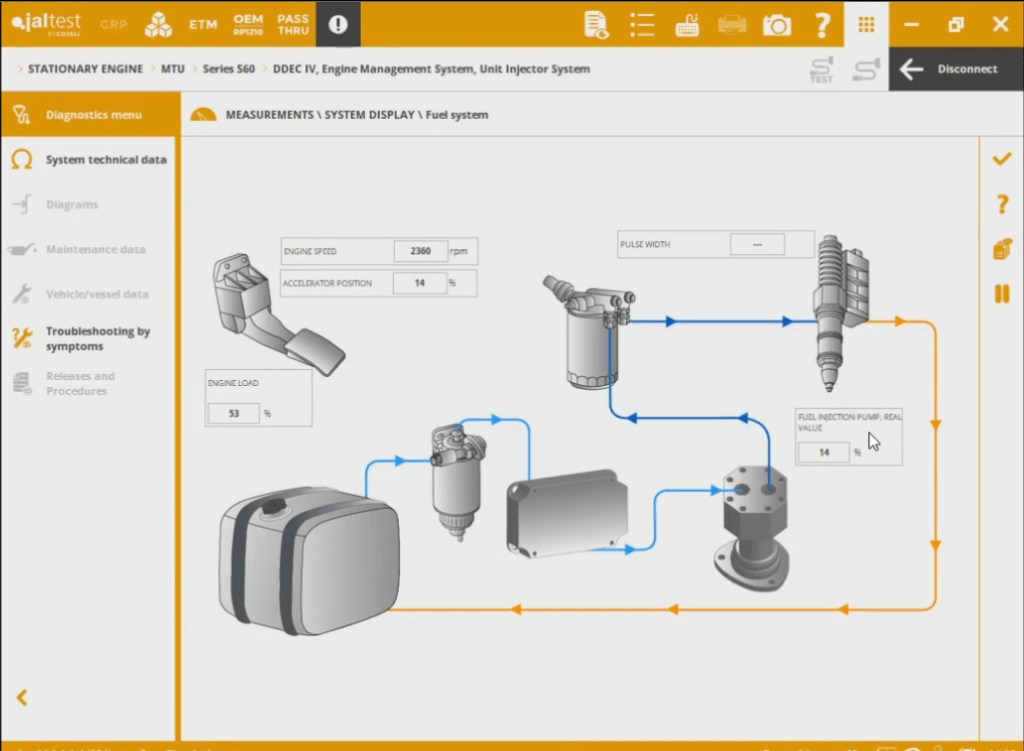Screen dimensions: 1024x751
Task: Open the grid applications menu icon
Action: [866, 23]
